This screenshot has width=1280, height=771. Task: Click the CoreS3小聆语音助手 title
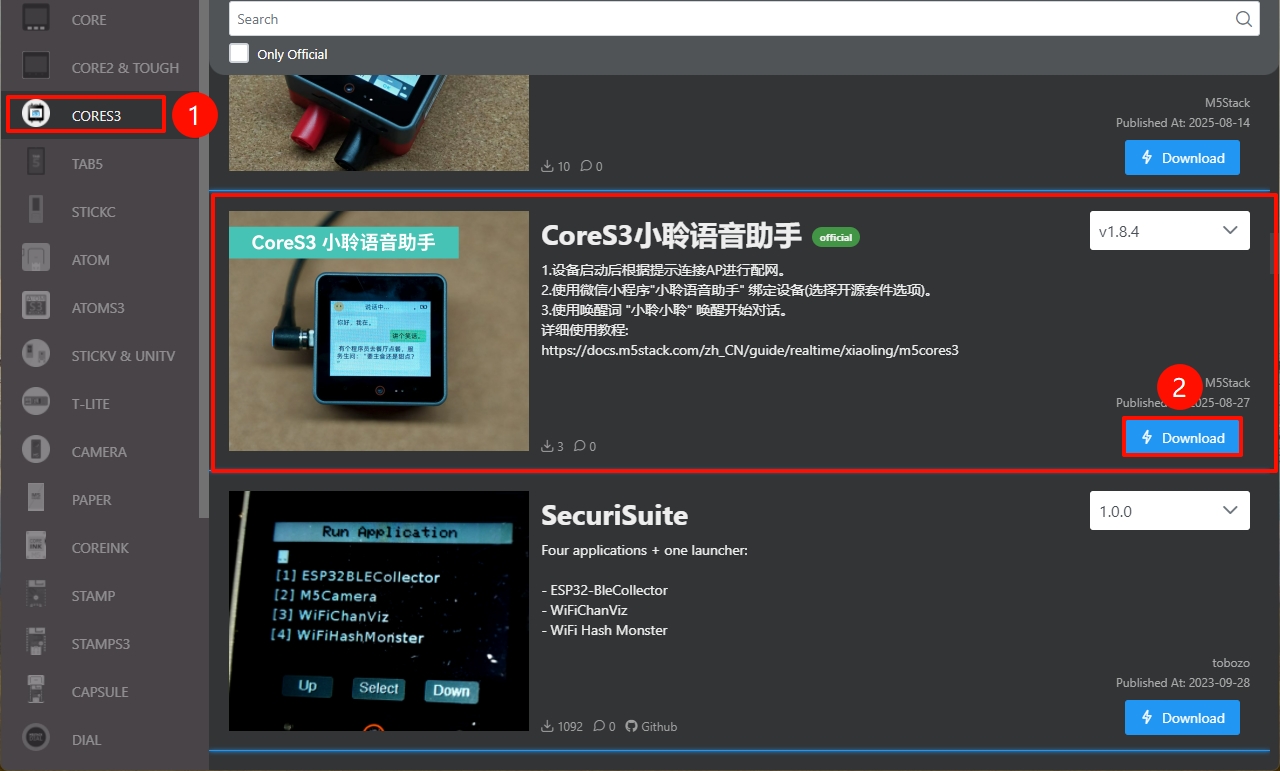coord(671,235)
